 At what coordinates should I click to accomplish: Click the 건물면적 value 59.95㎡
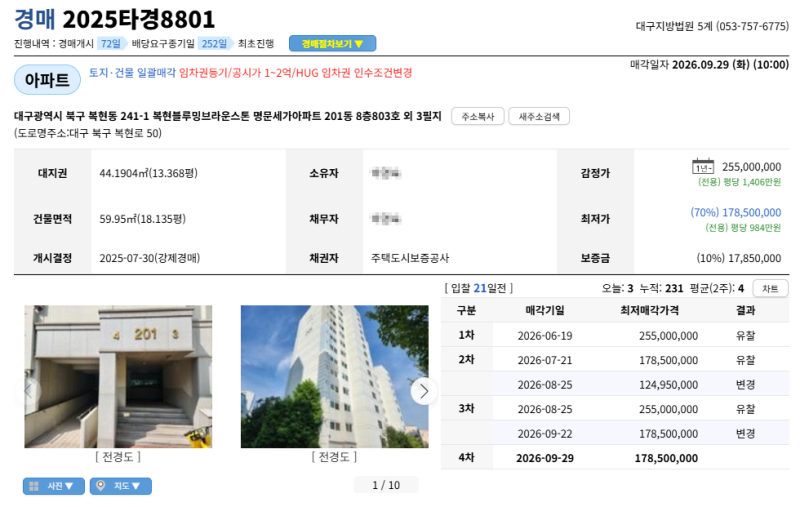point(142,219)
